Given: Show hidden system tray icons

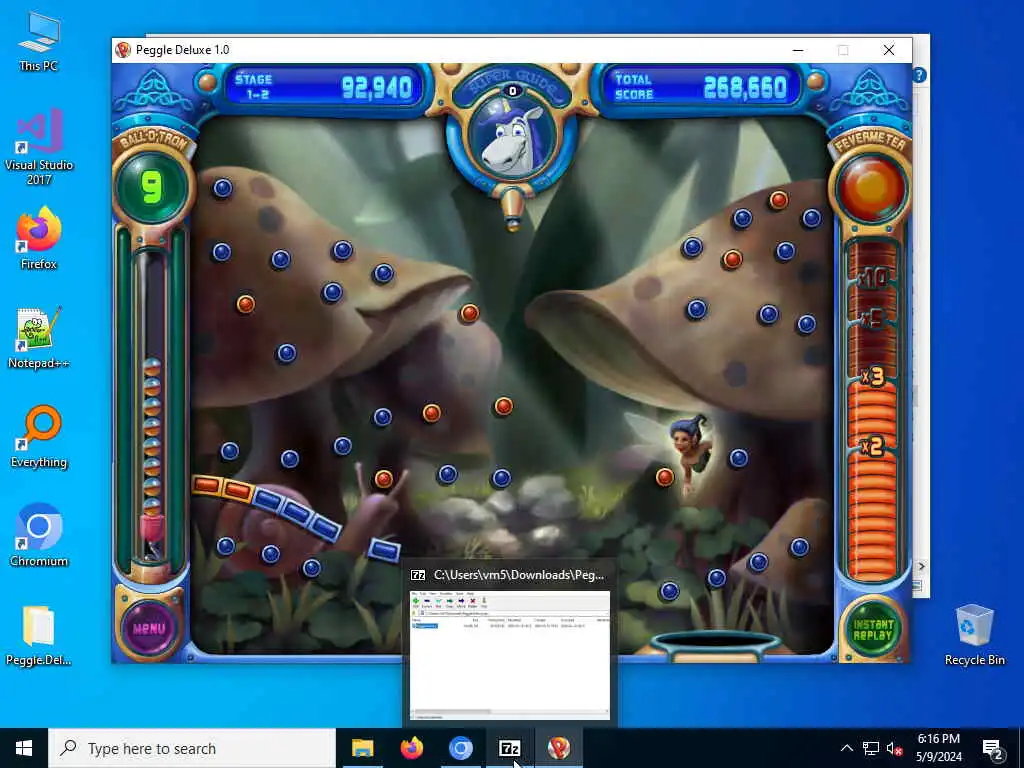Looking at the screenshot, I should click(846, 748).
